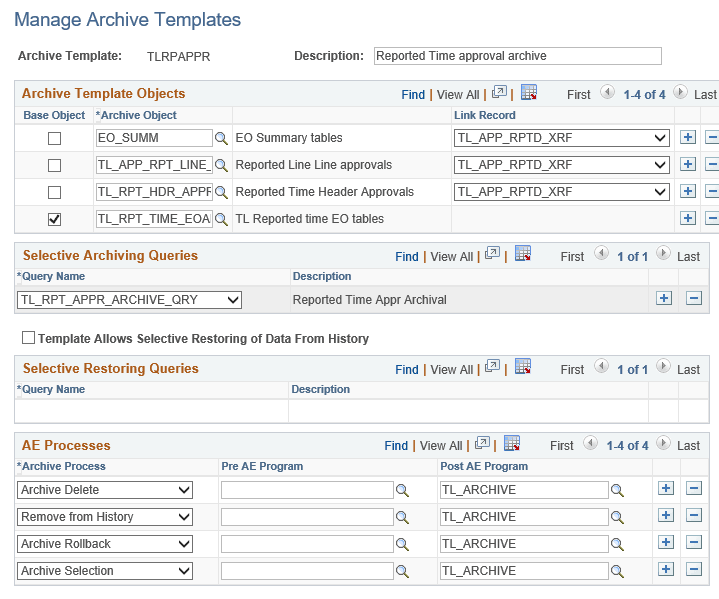Check Base Object for TL_RPT_HDR_APPR row
The height and width of the screenshot is (599, 719).
click(55, 193)
